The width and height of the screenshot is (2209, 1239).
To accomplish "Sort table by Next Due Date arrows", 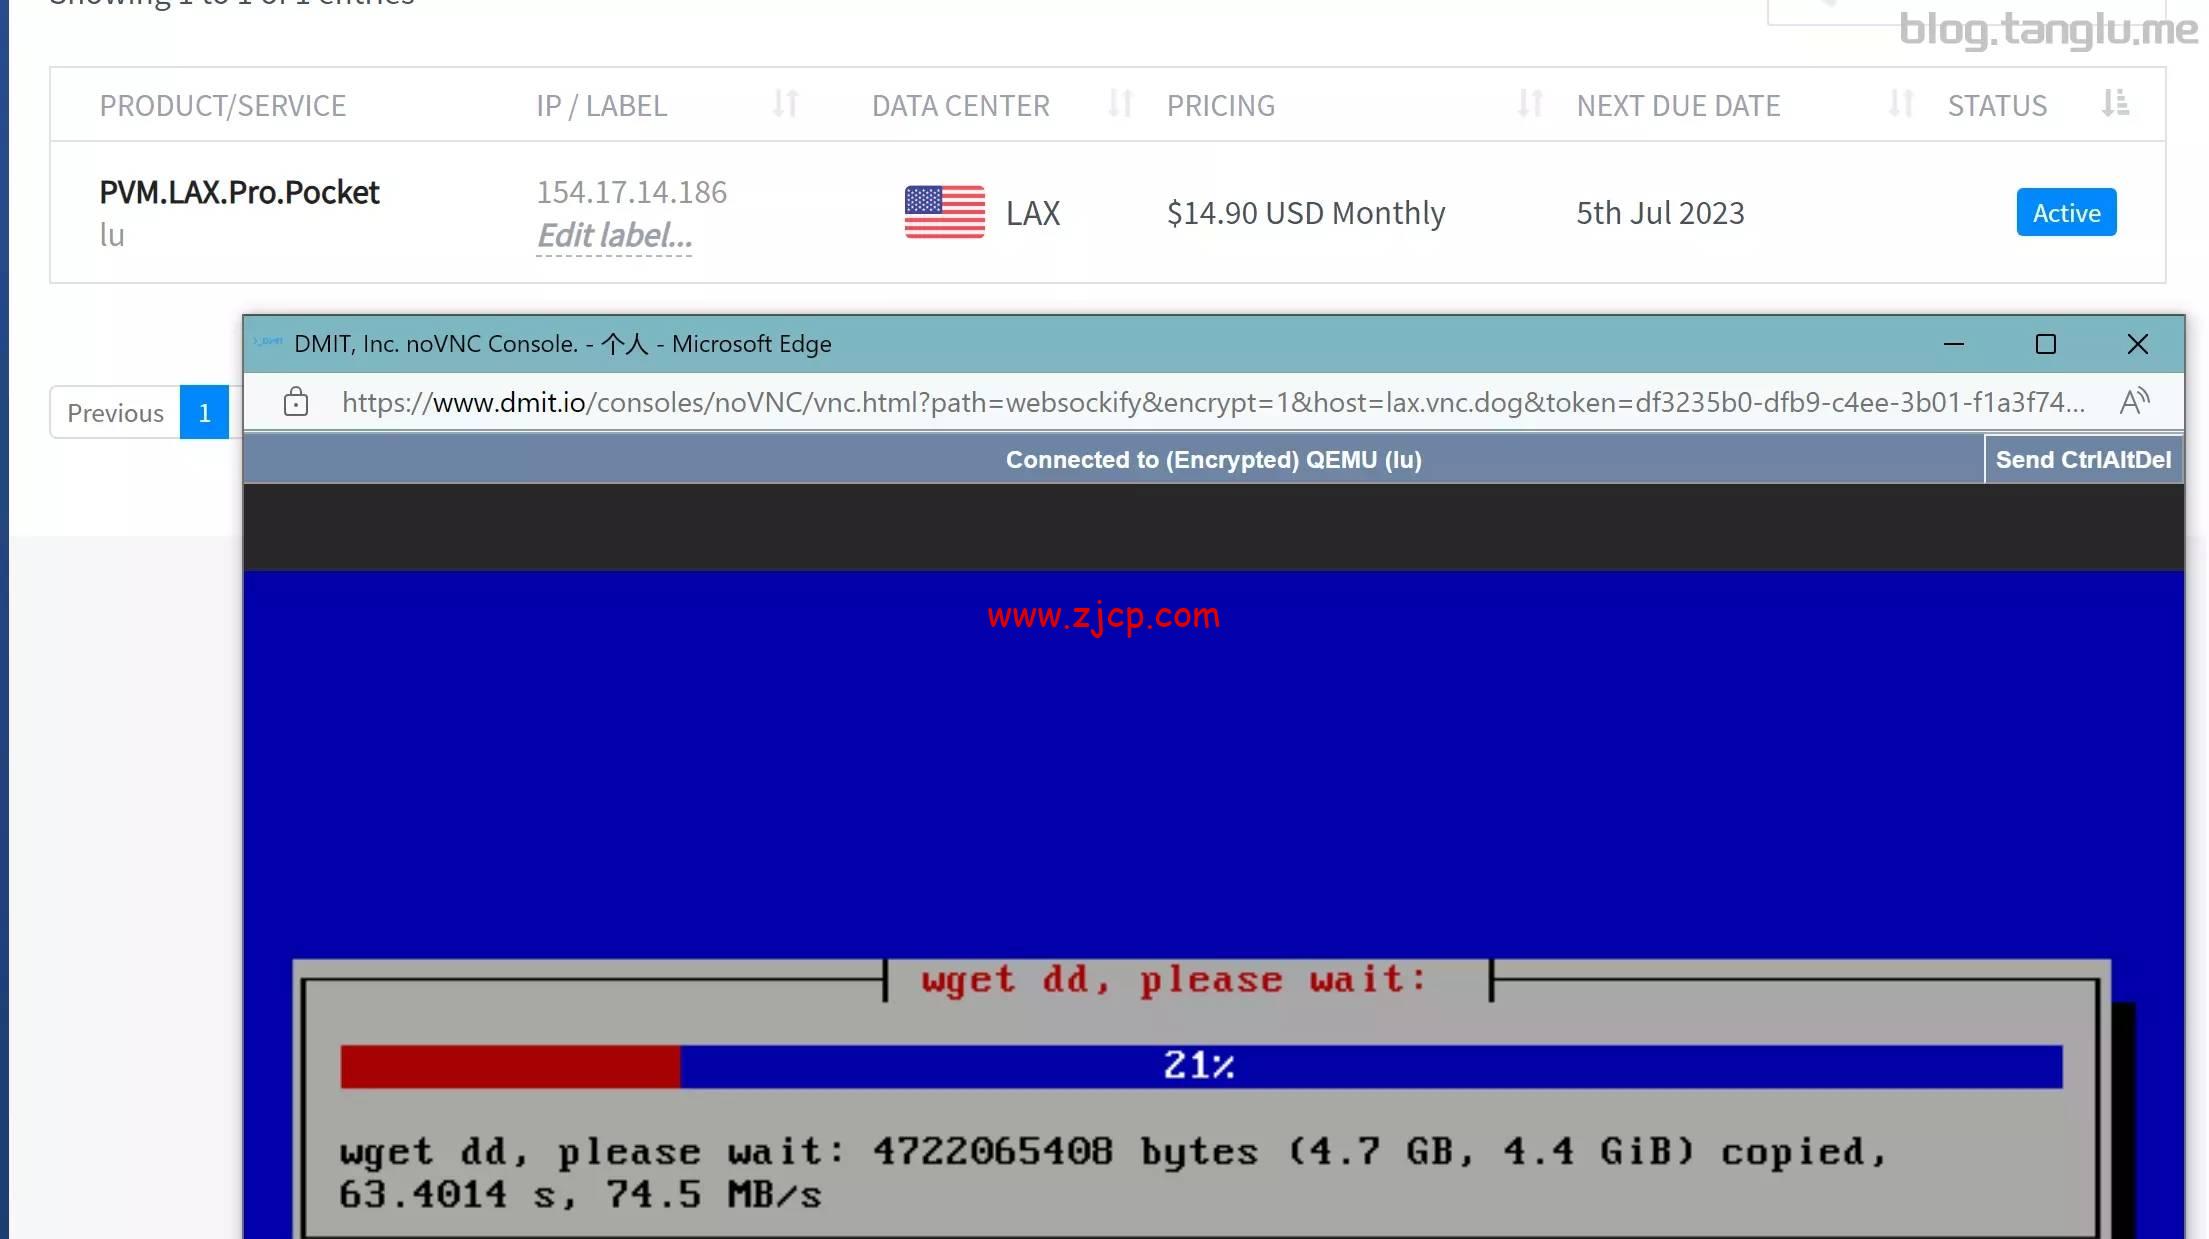I will 1901,104.
